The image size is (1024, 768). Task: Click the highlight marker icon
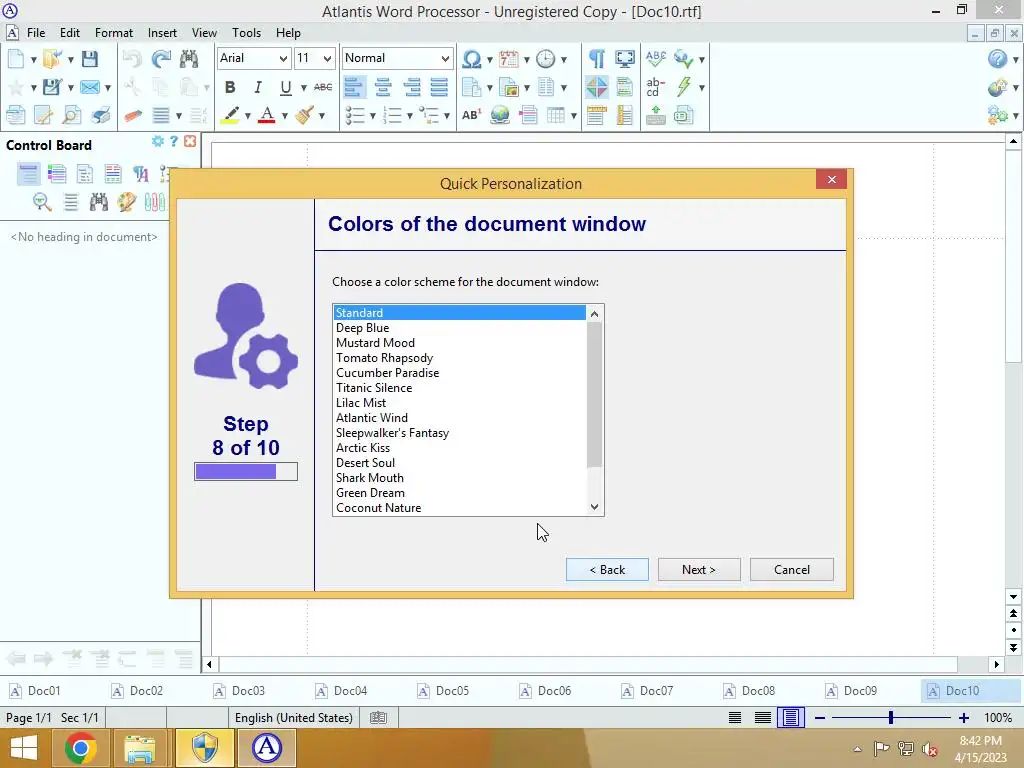click(x=230, y=116)
